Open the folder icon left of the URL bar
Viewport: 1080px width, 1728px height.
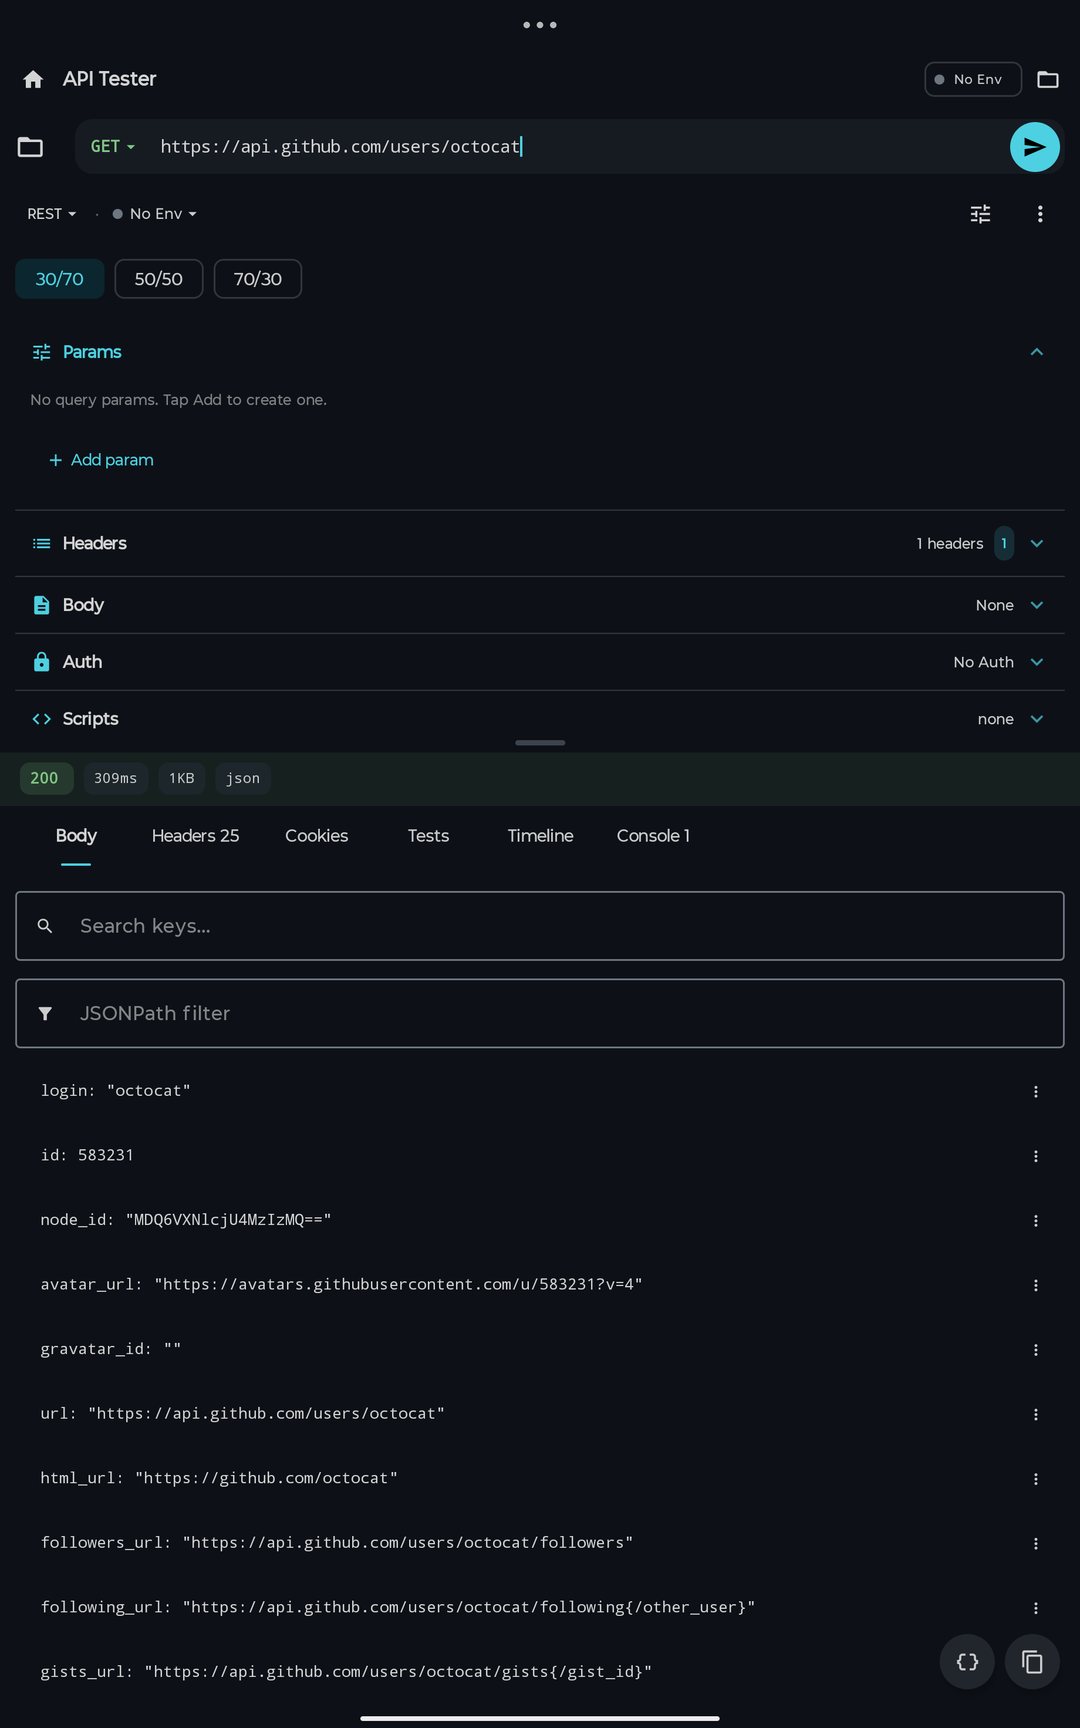(31, 147)
